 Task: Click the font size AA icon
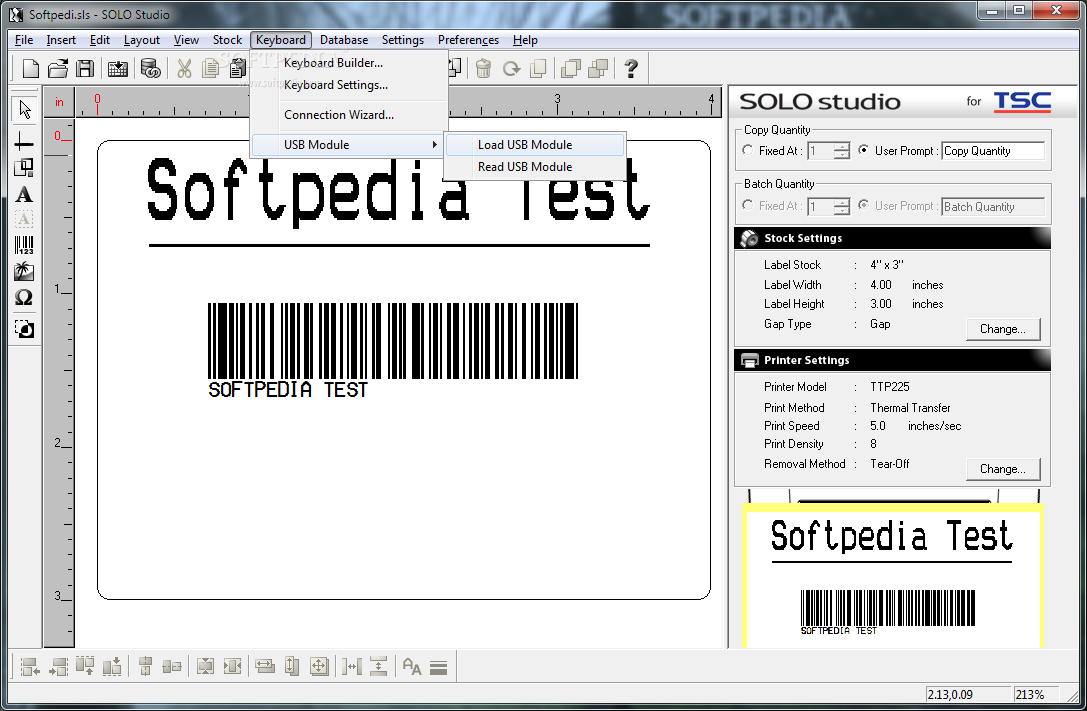pyautogui.click(x=412, y=667)
